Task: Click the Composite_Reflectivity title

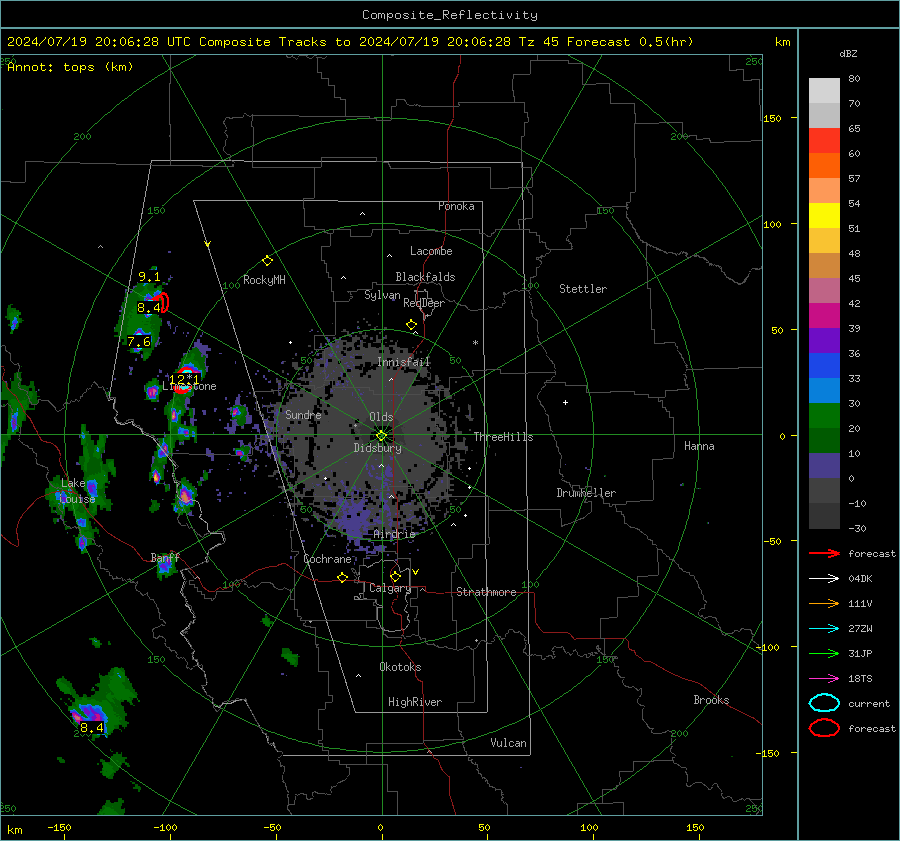Action: (x=450, y=15)
